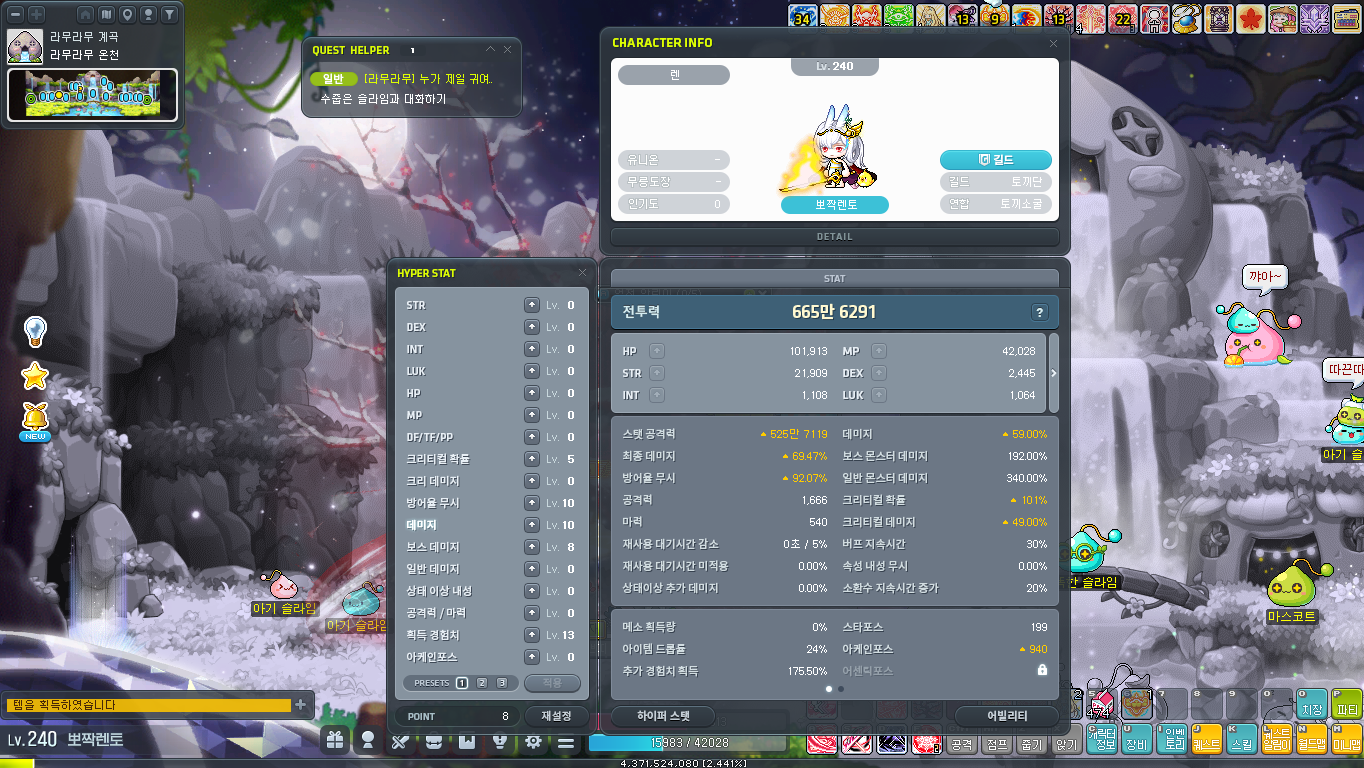
Task: Open the bell icon labeled NEW
Action: click(x=35, y=420)
